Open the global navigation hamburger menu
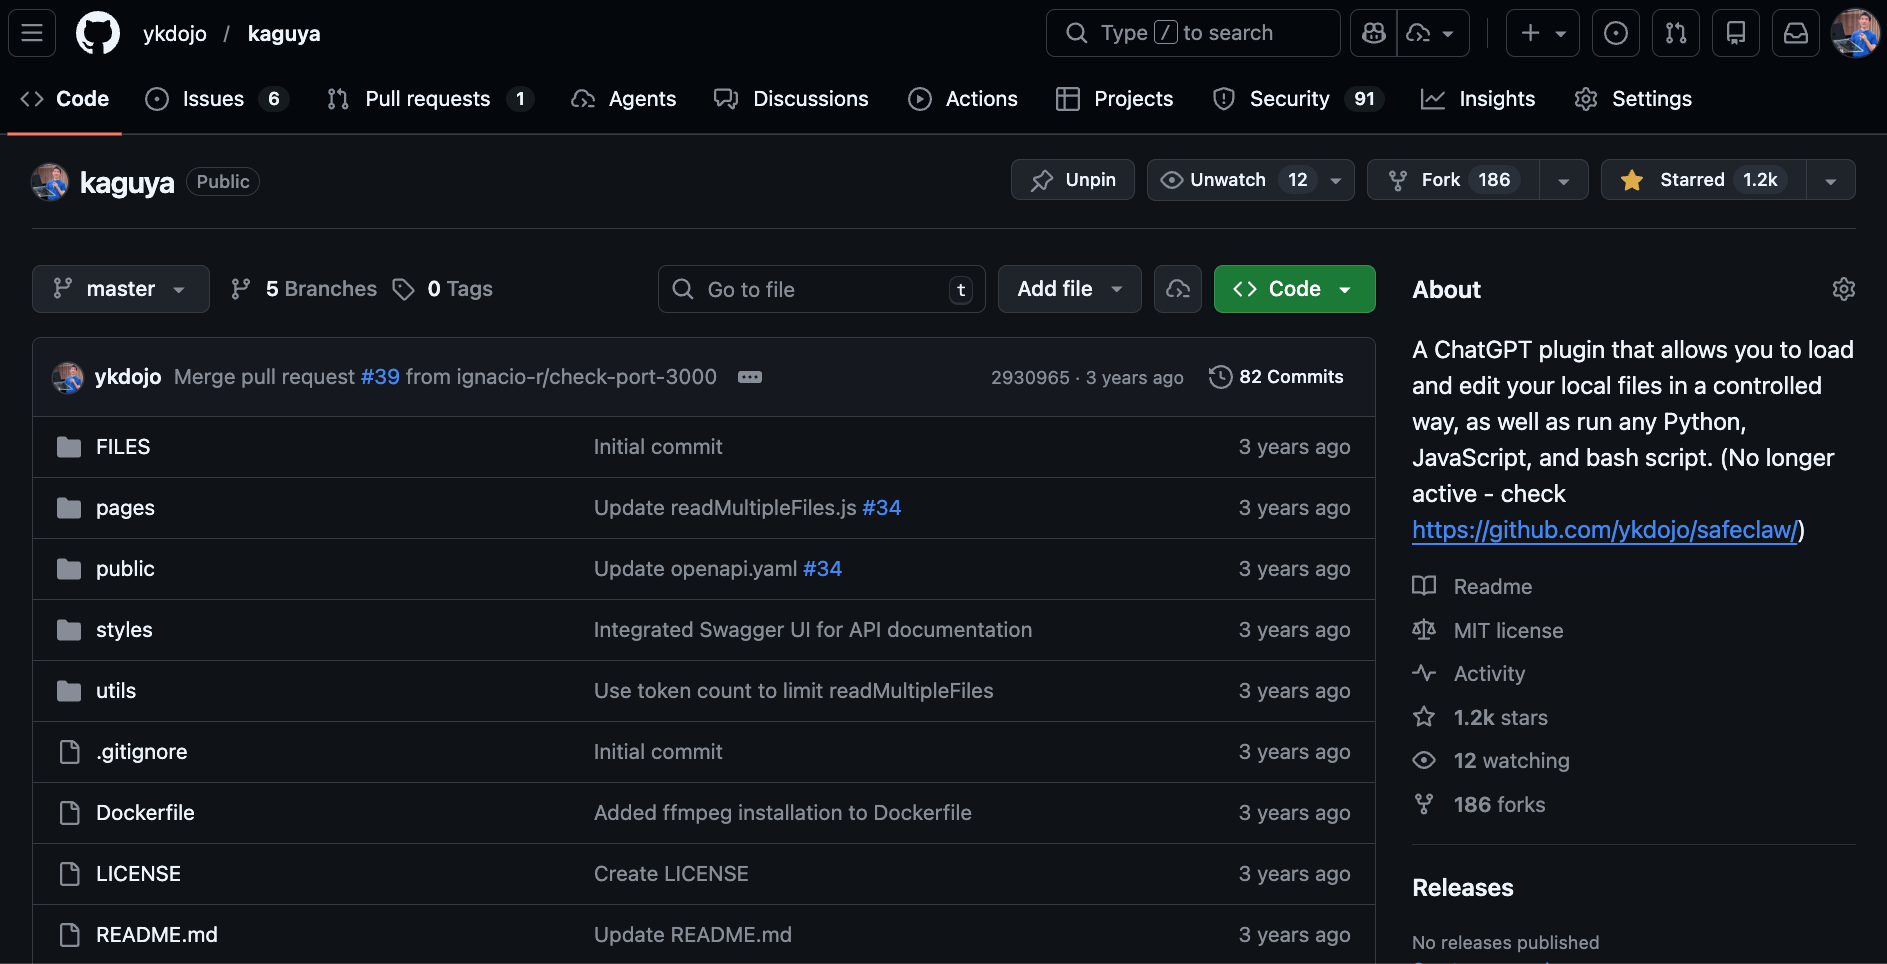 pos(30,32)
